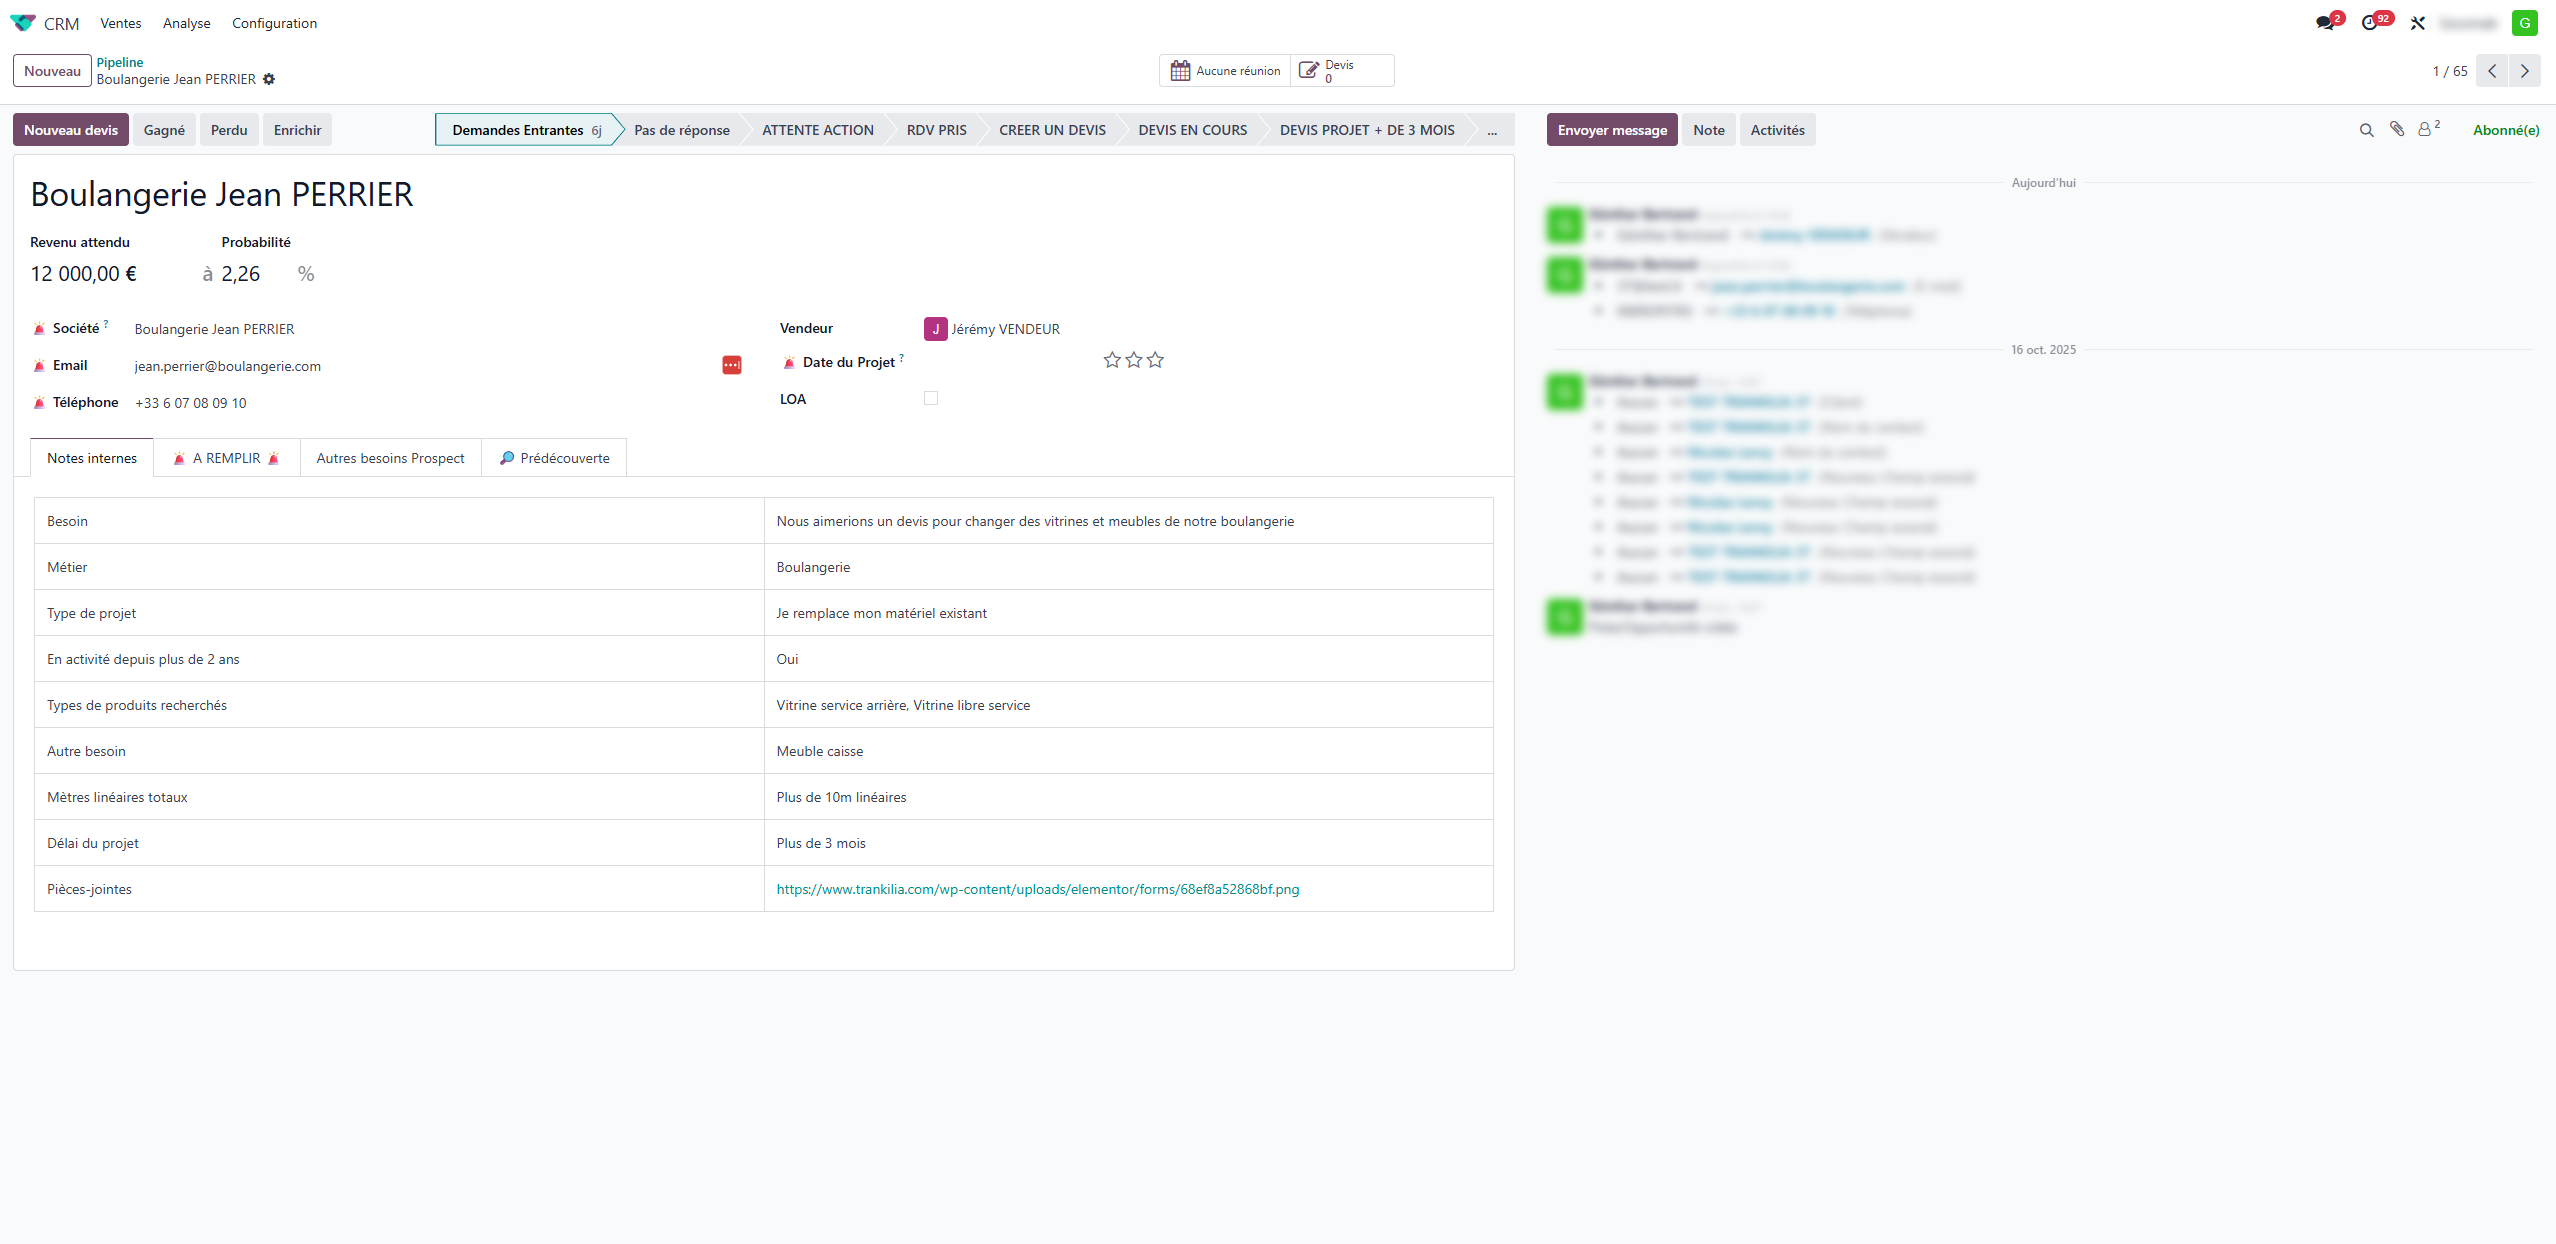
Task: Show the followers list icon
Action: (2427, 129)
